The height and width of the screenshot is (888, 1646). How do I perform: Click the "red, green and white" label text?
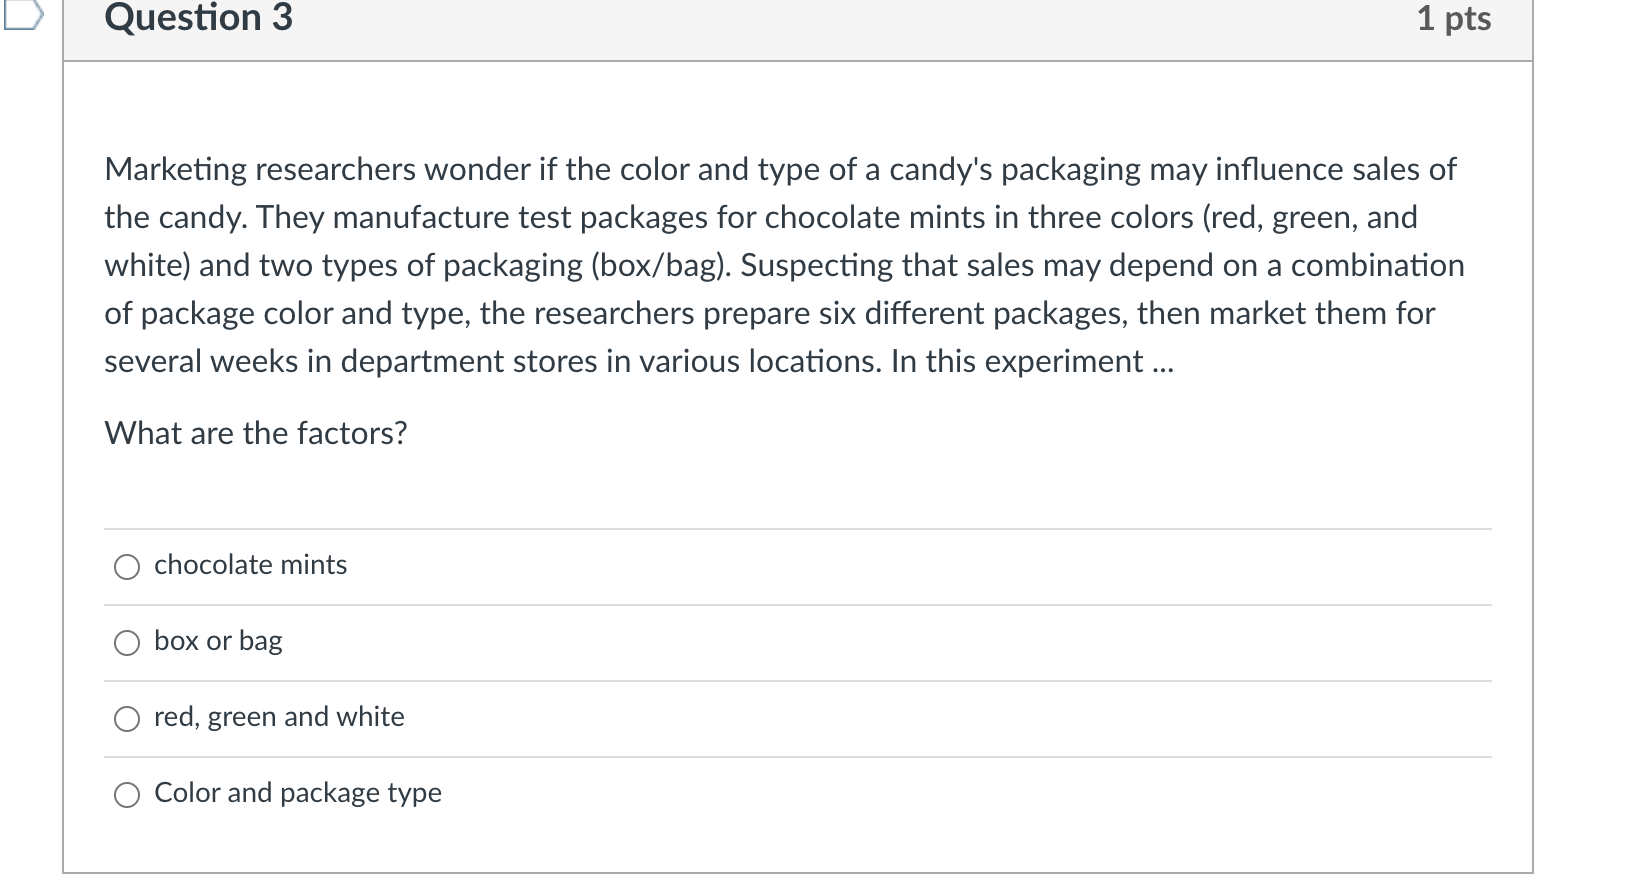coord(279,717)
